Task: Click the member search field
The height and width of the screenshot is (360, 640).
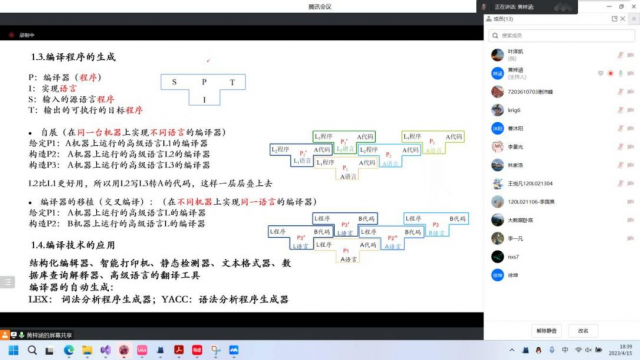Action: tap(562, 36)
